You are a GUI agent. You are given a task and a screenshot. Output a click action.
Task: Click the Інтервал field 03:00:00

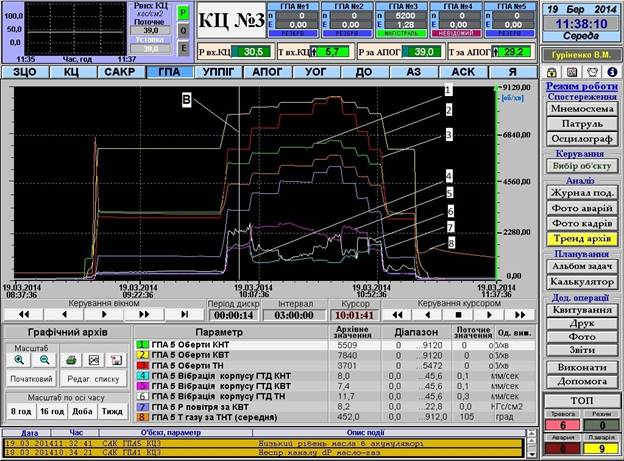(294, 315)
